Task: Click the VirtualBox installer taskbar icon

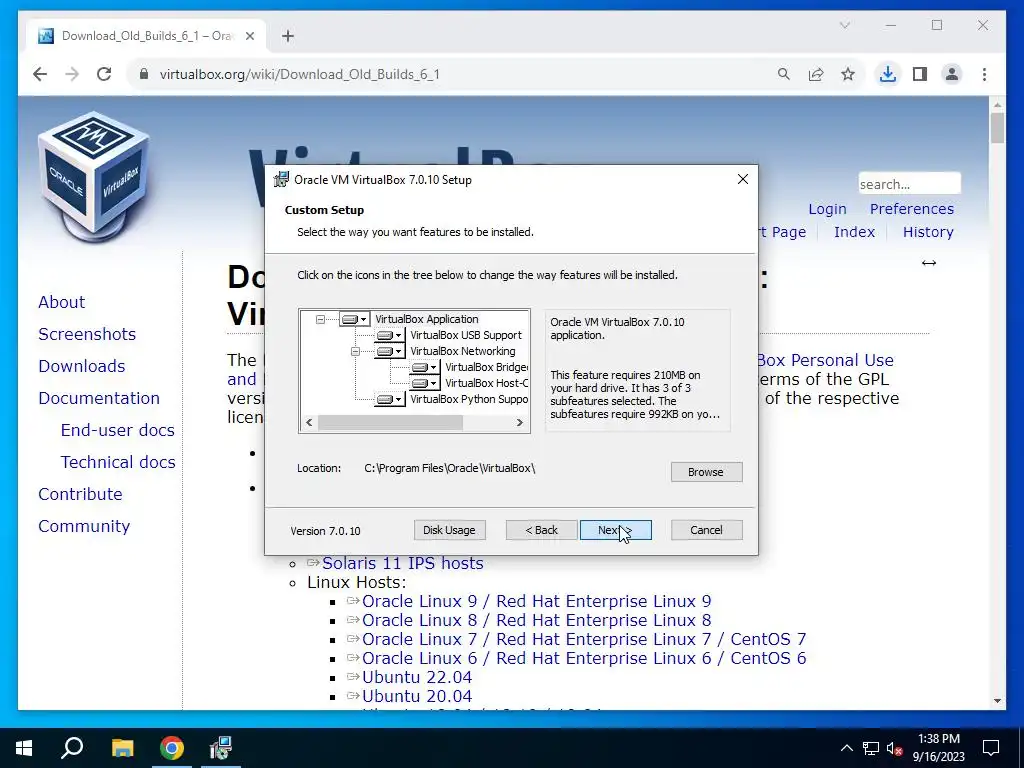Action: [221, 748]
